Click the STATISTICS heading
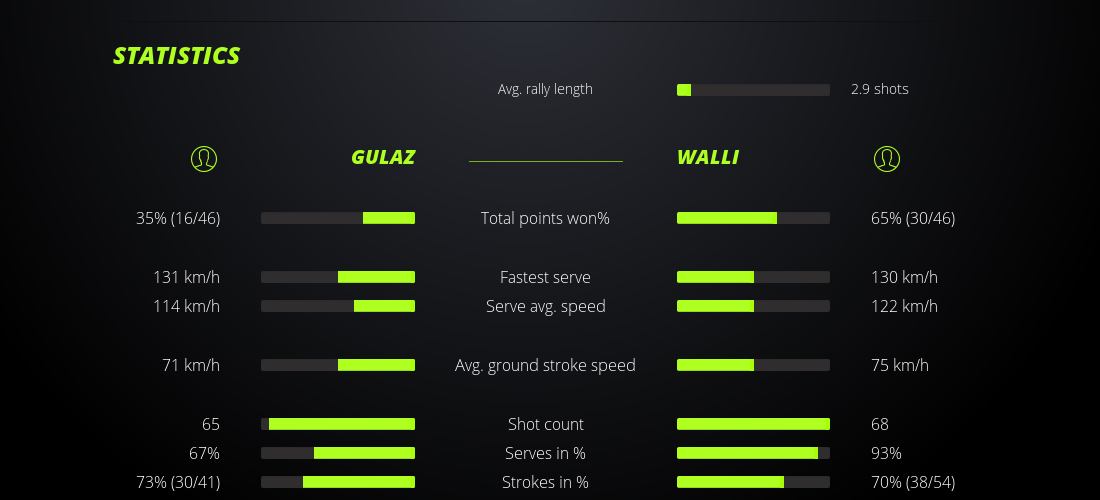Viewport: 1100px width, 500px height. pos(177,56)
